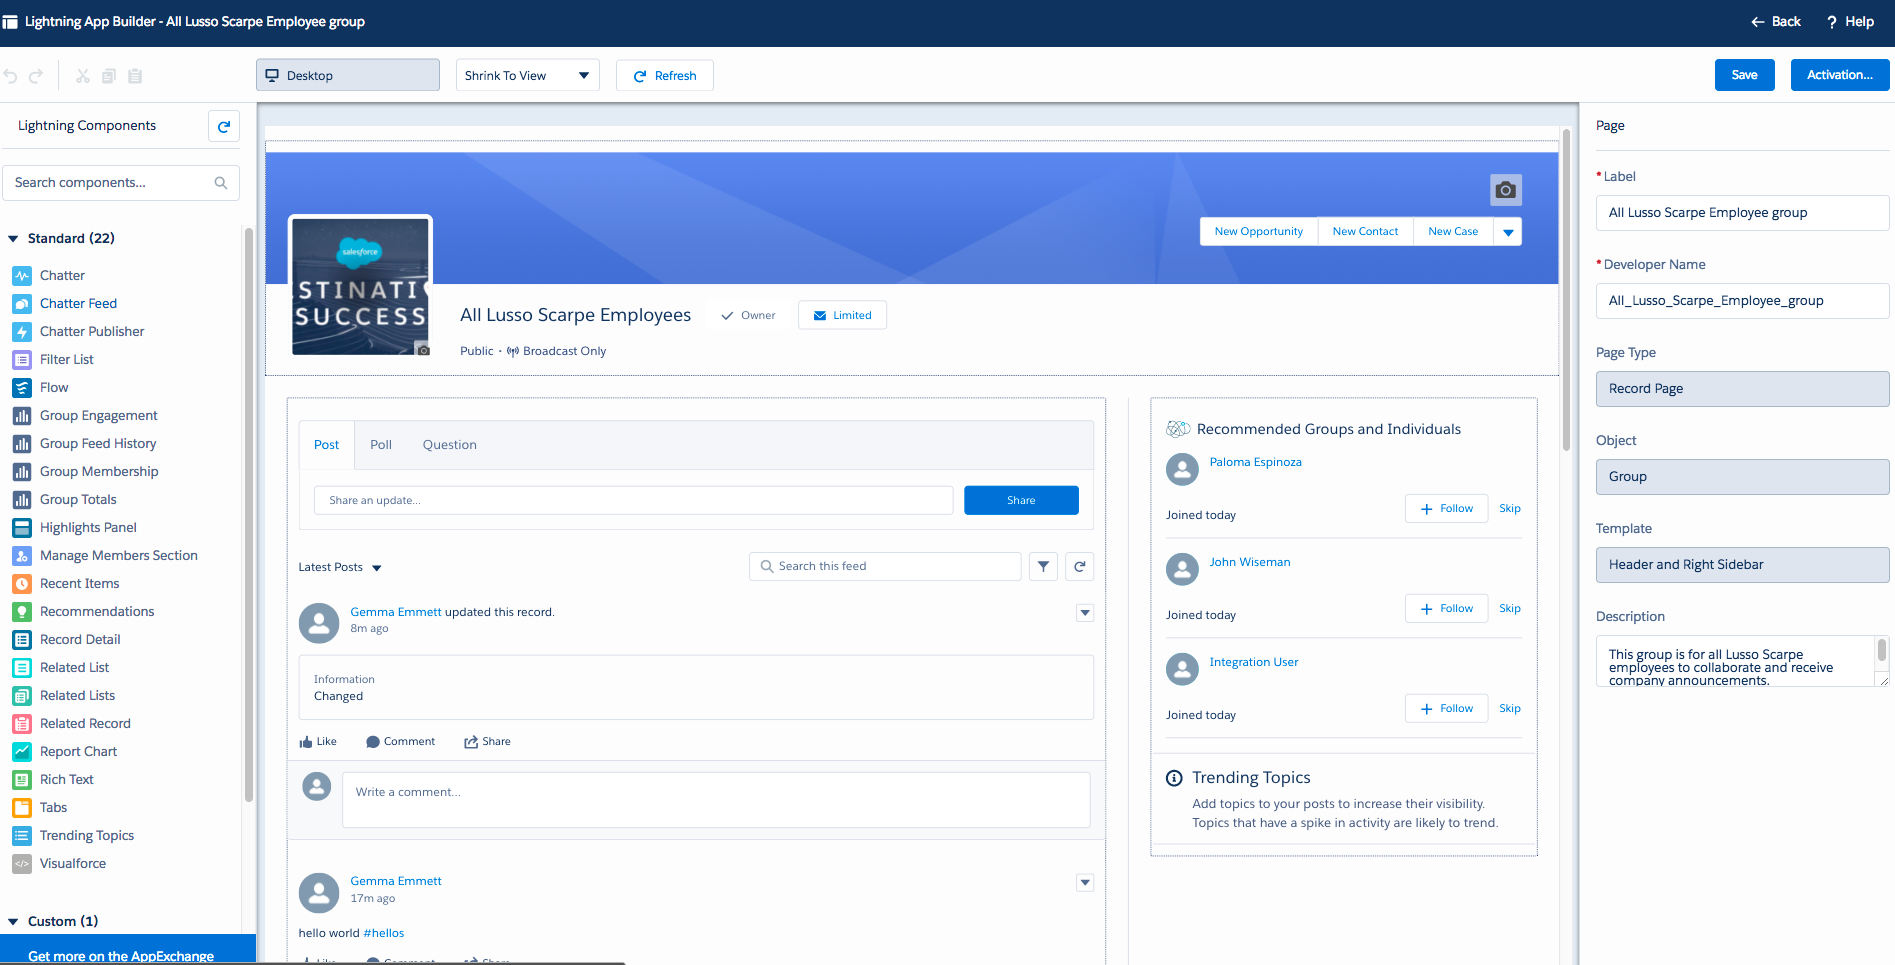Click the camera icon on banner

[1505, 190]
